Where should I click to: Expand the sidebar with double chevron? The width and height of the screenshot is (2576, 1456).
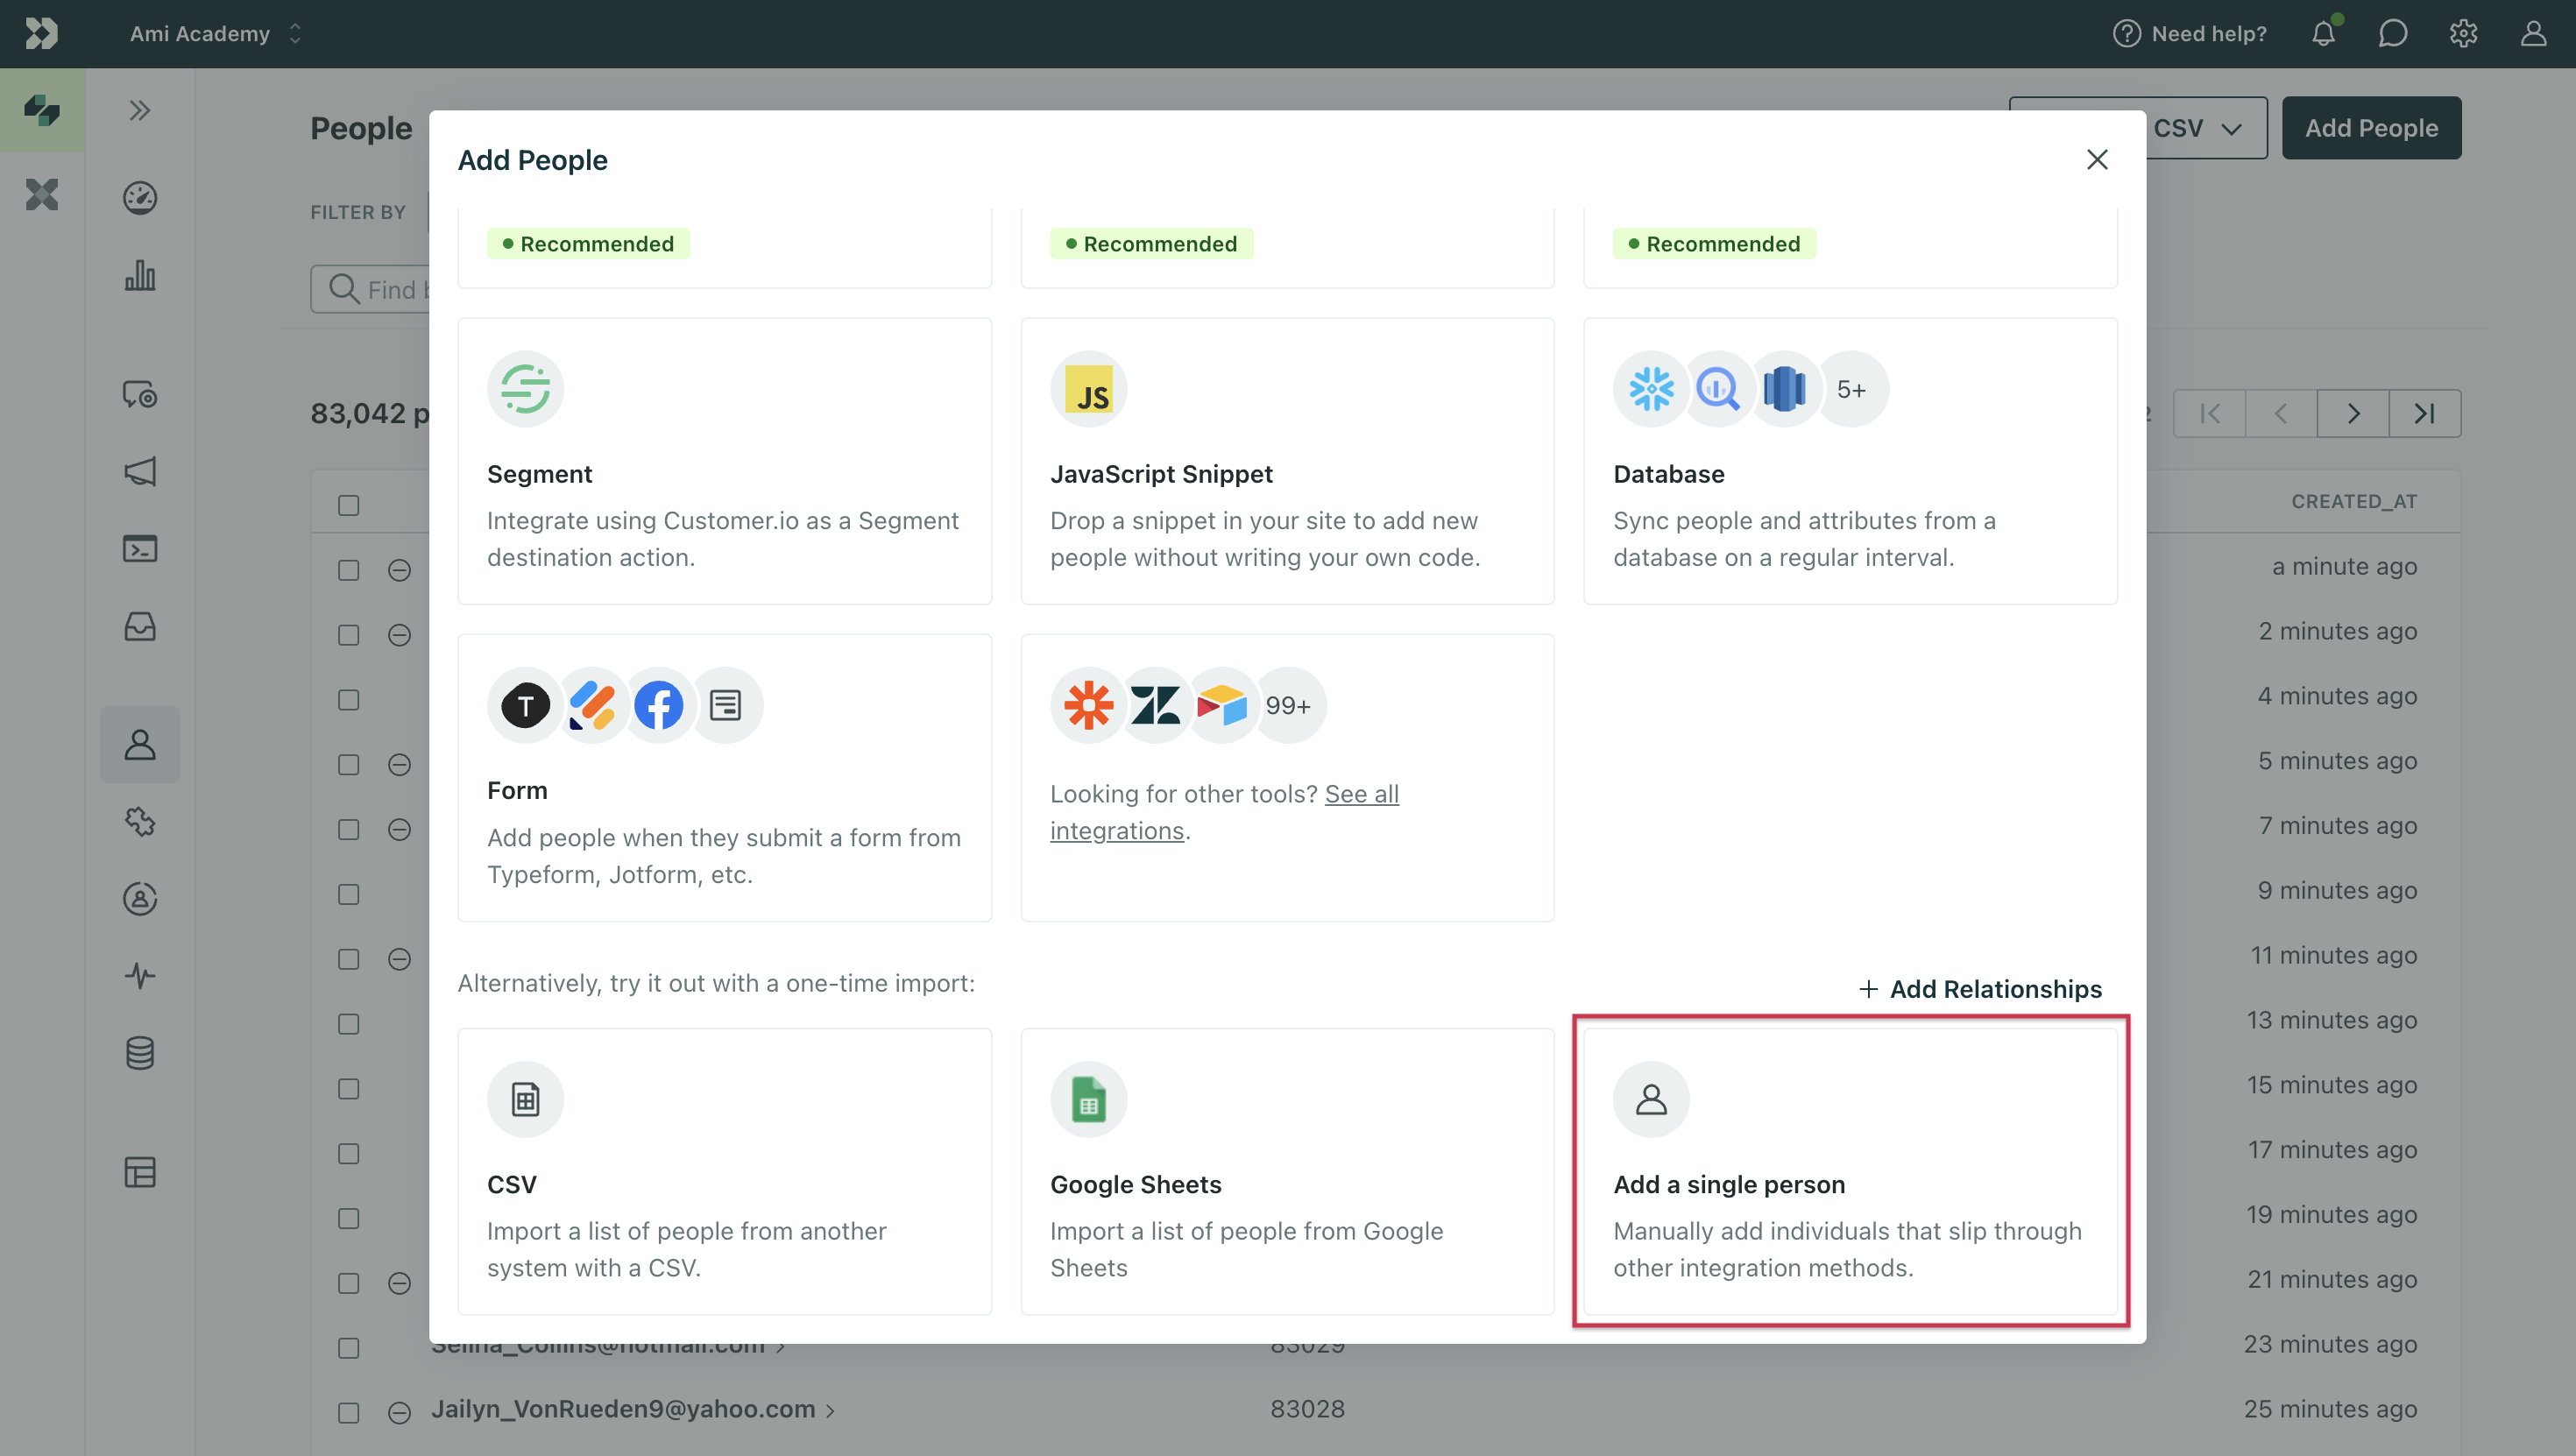coord(139,110)
